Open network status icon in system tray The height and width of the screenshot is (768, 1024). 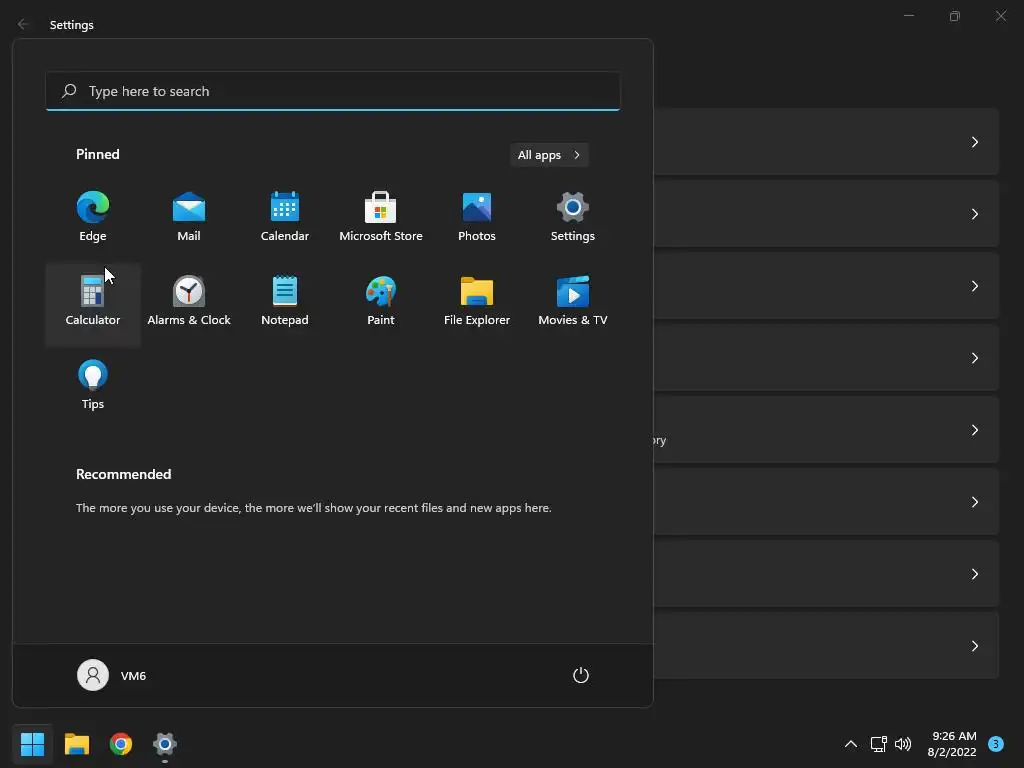tap(878, 744)
